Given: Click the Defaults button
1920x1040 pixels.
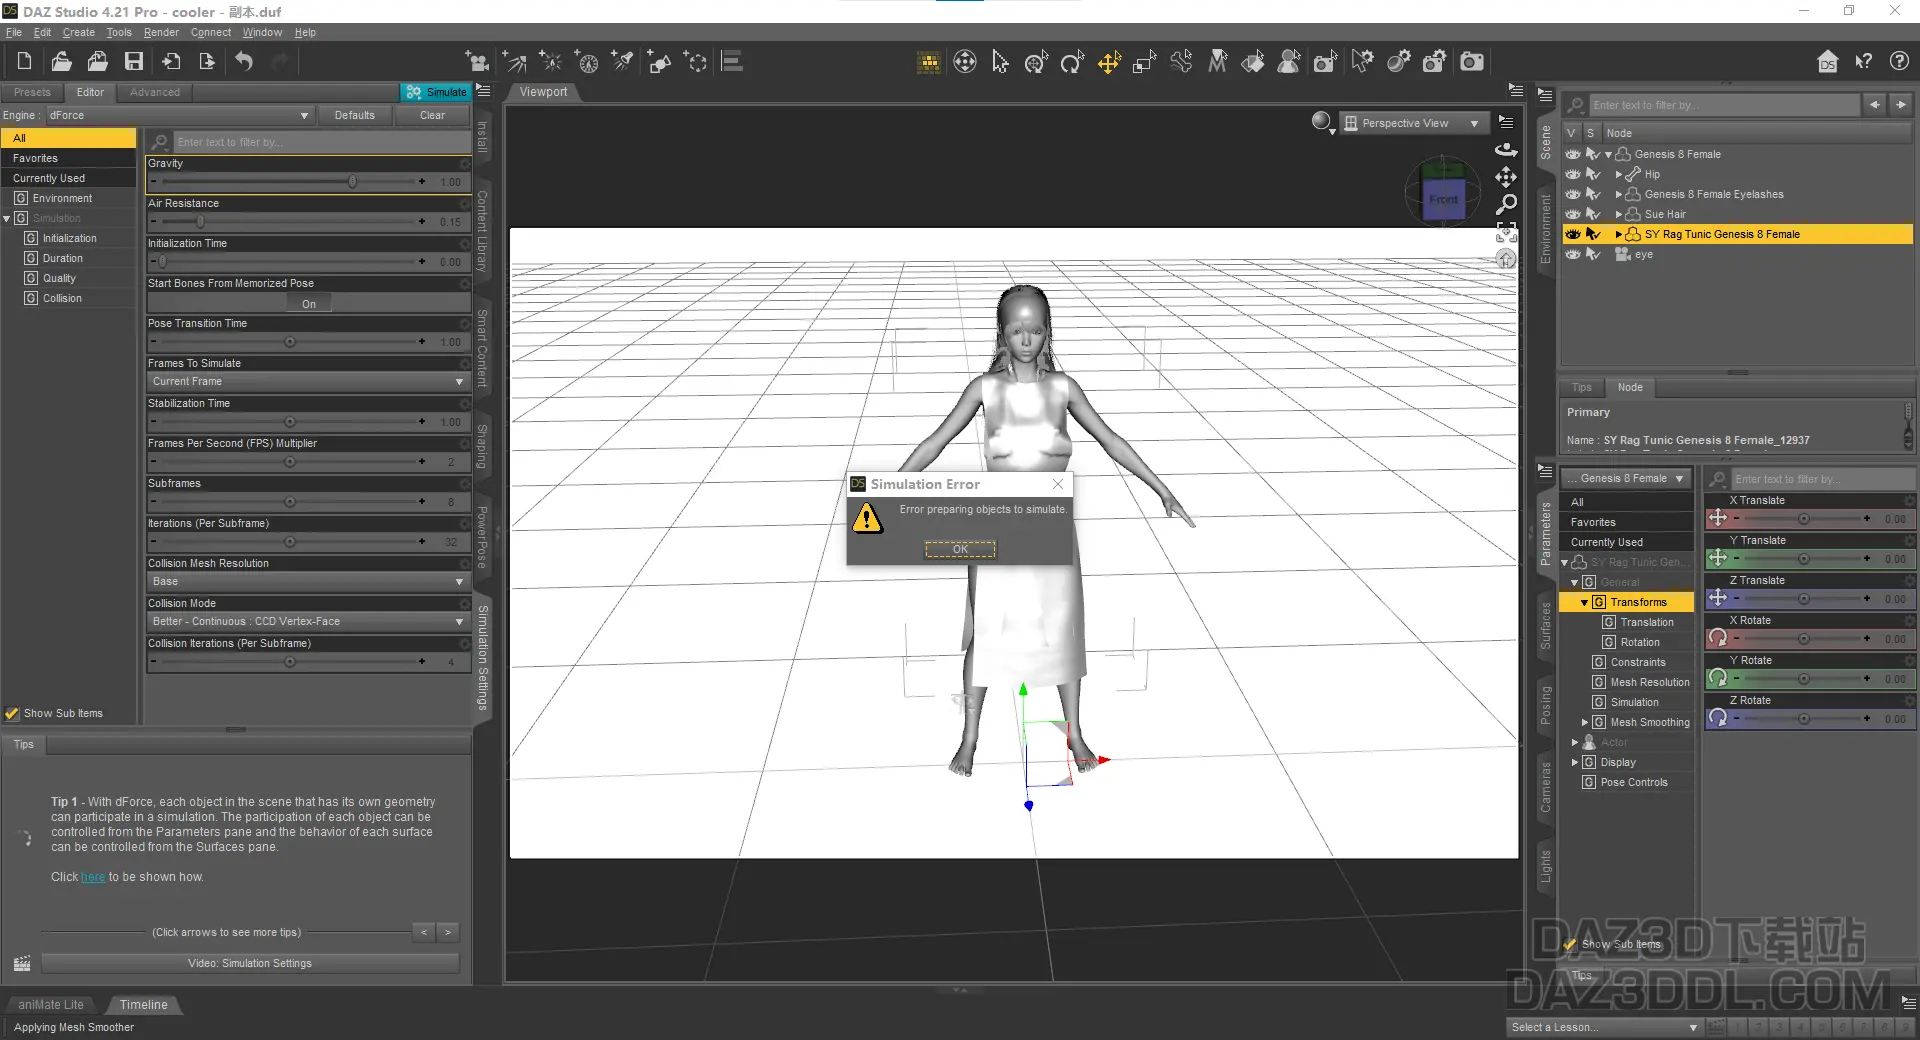Looking at the screenshot, I should pos(355,115).
